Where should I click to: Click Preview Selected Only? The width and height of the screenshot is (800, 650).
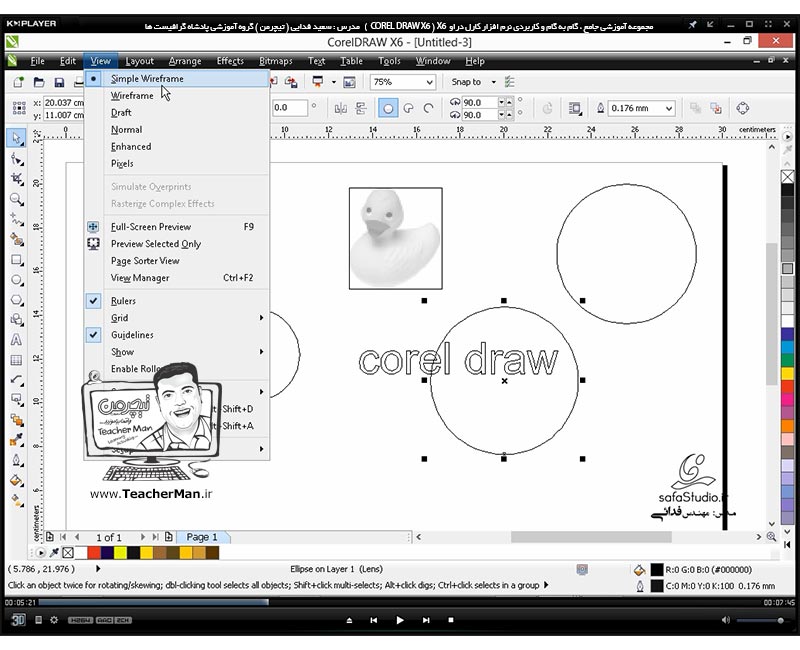177,244
